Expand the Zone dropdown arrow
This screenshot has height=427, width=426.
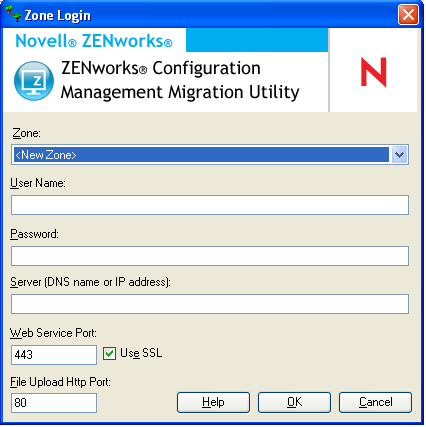point(399,155)
